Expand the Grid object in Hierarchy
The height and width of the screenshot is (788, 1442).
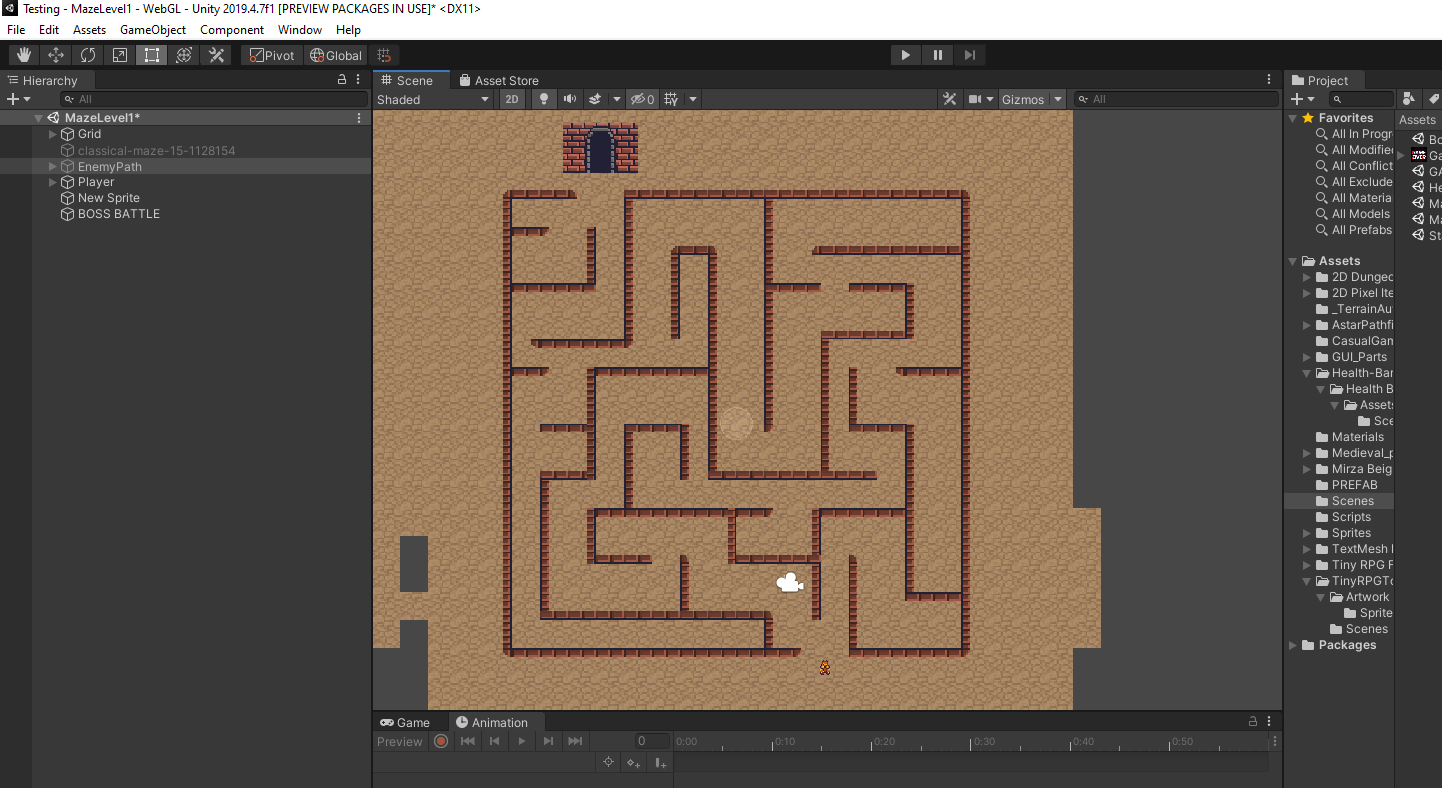point(53,134)
